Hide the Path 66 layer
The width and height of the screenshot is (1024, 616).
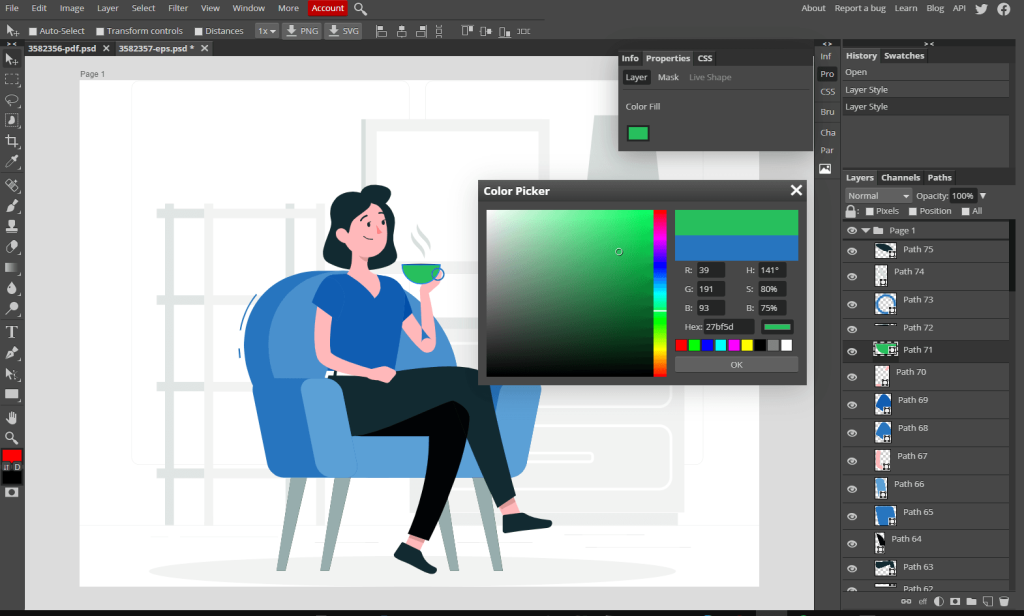[x=852, y=489]
